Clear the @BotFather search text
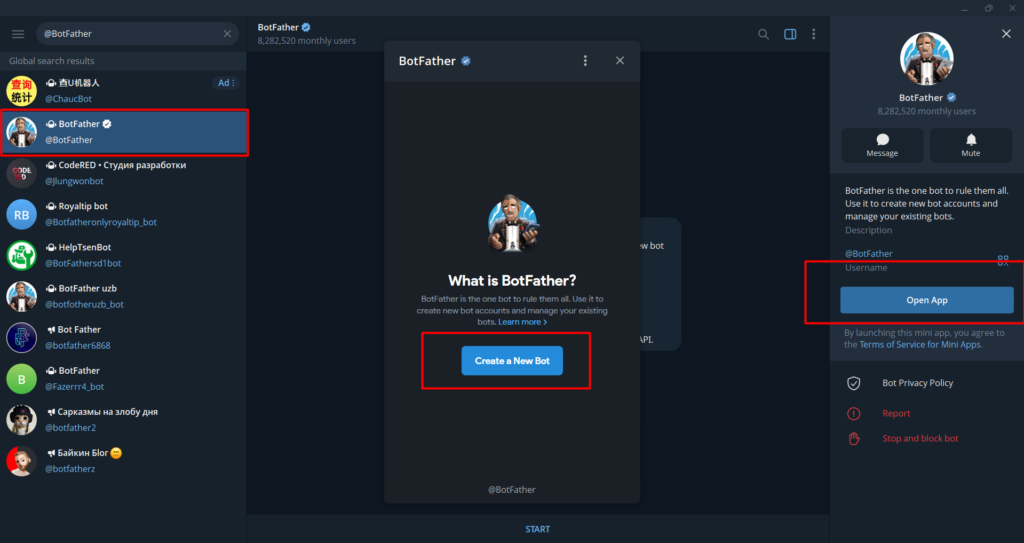This screenshot has height=543, width=1024. [227, 34]
